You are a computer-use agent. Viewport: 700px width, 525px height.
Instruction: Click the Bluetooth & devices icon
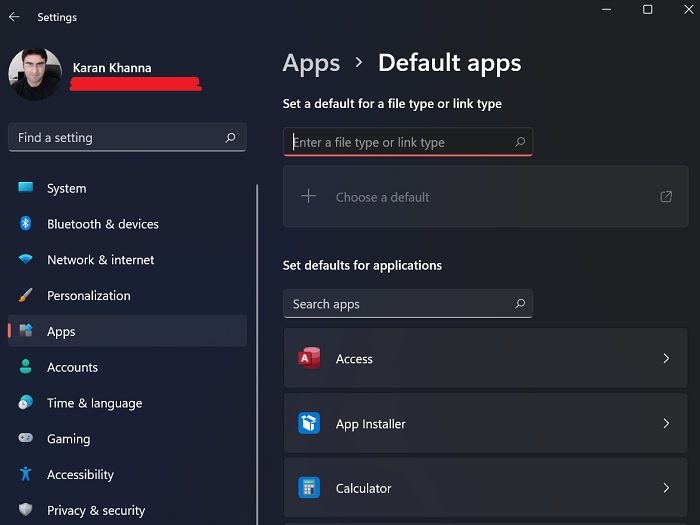coord(26,224)
